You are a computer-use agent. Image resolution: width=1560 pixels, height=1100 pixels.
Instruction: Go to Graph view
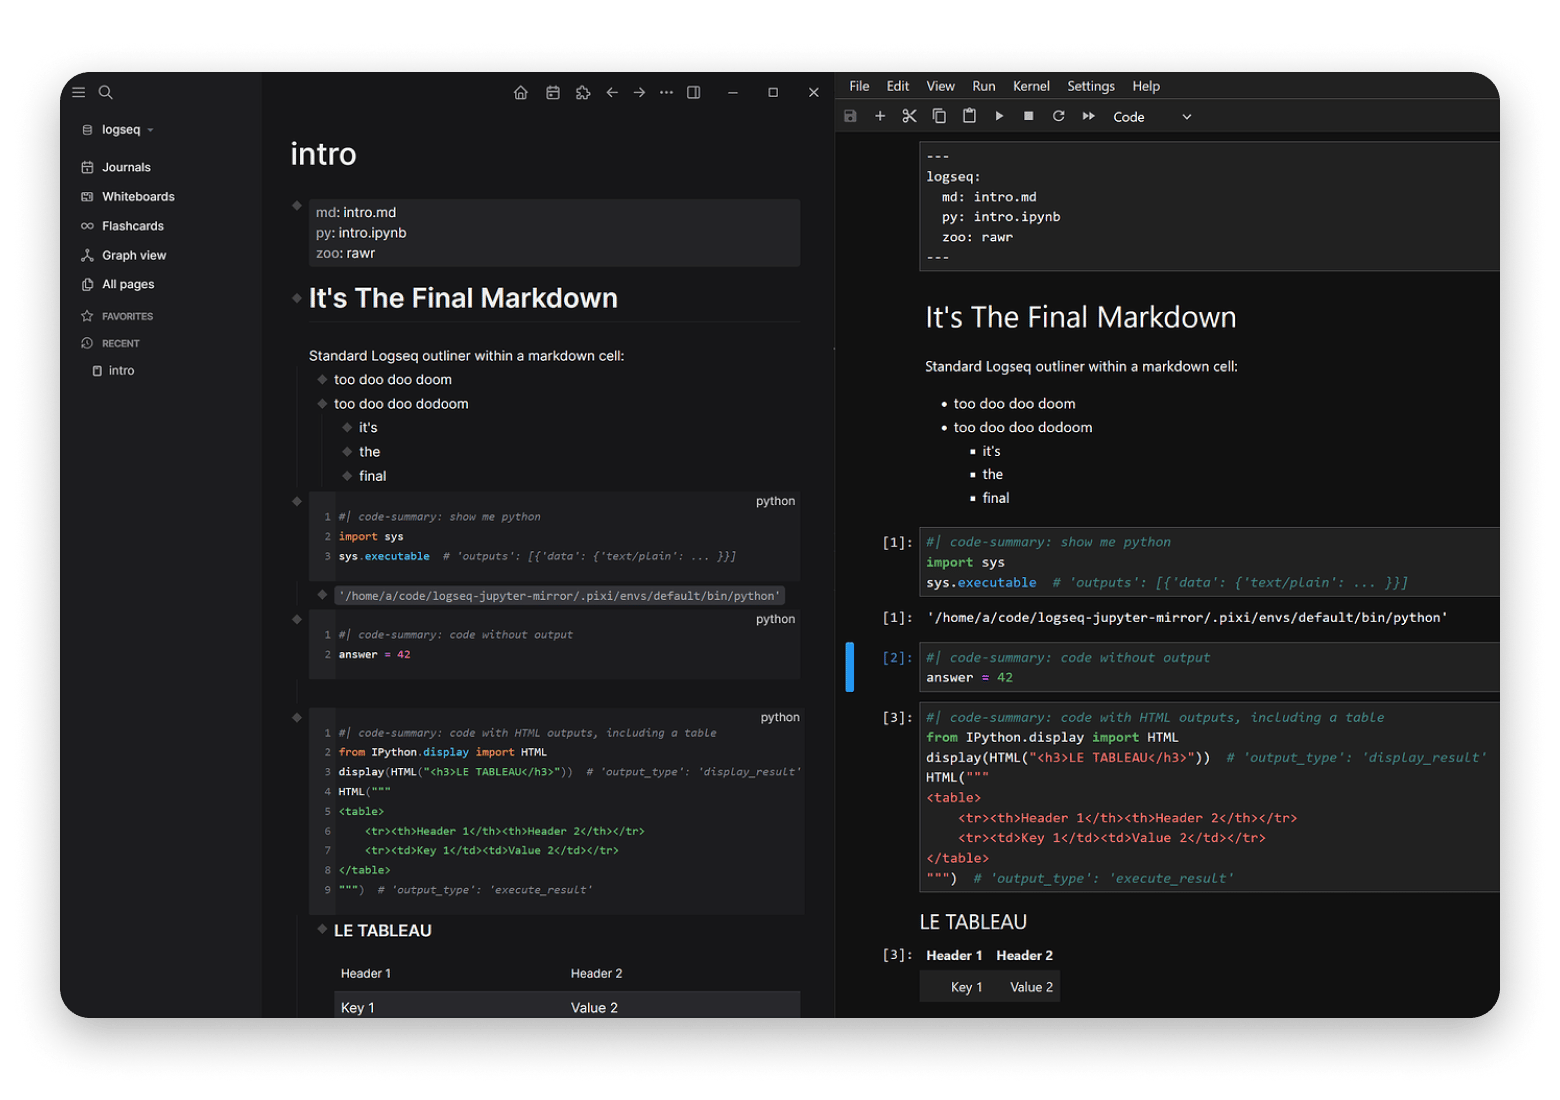tap(133, 255)
